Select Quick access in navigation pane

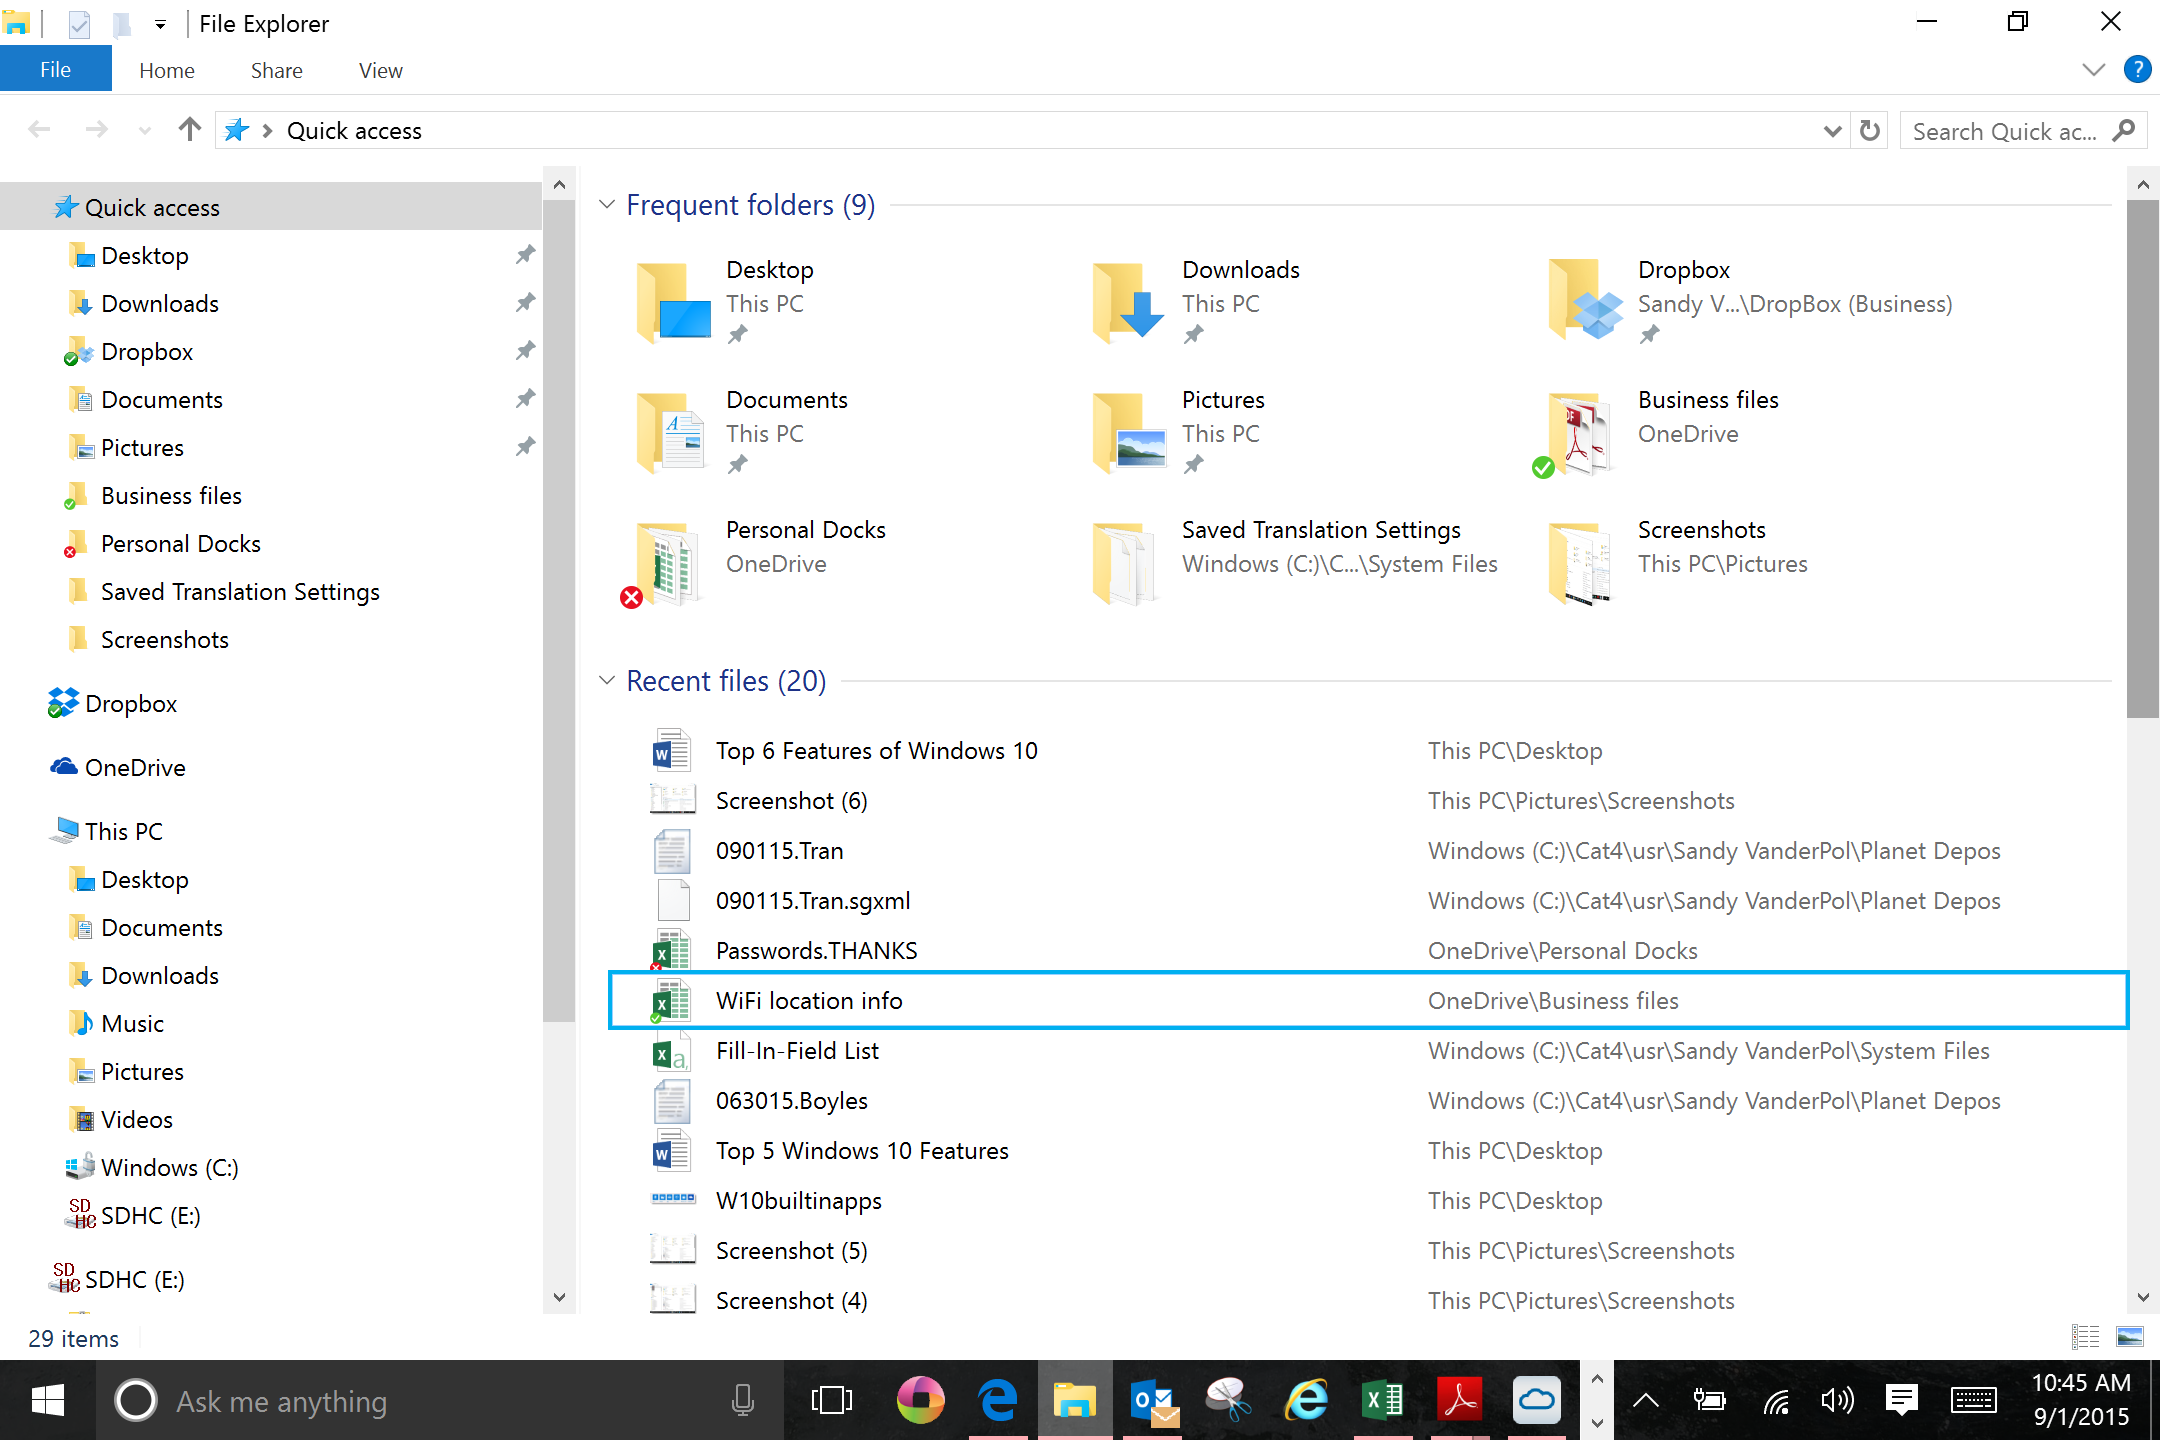click(271, 207)
